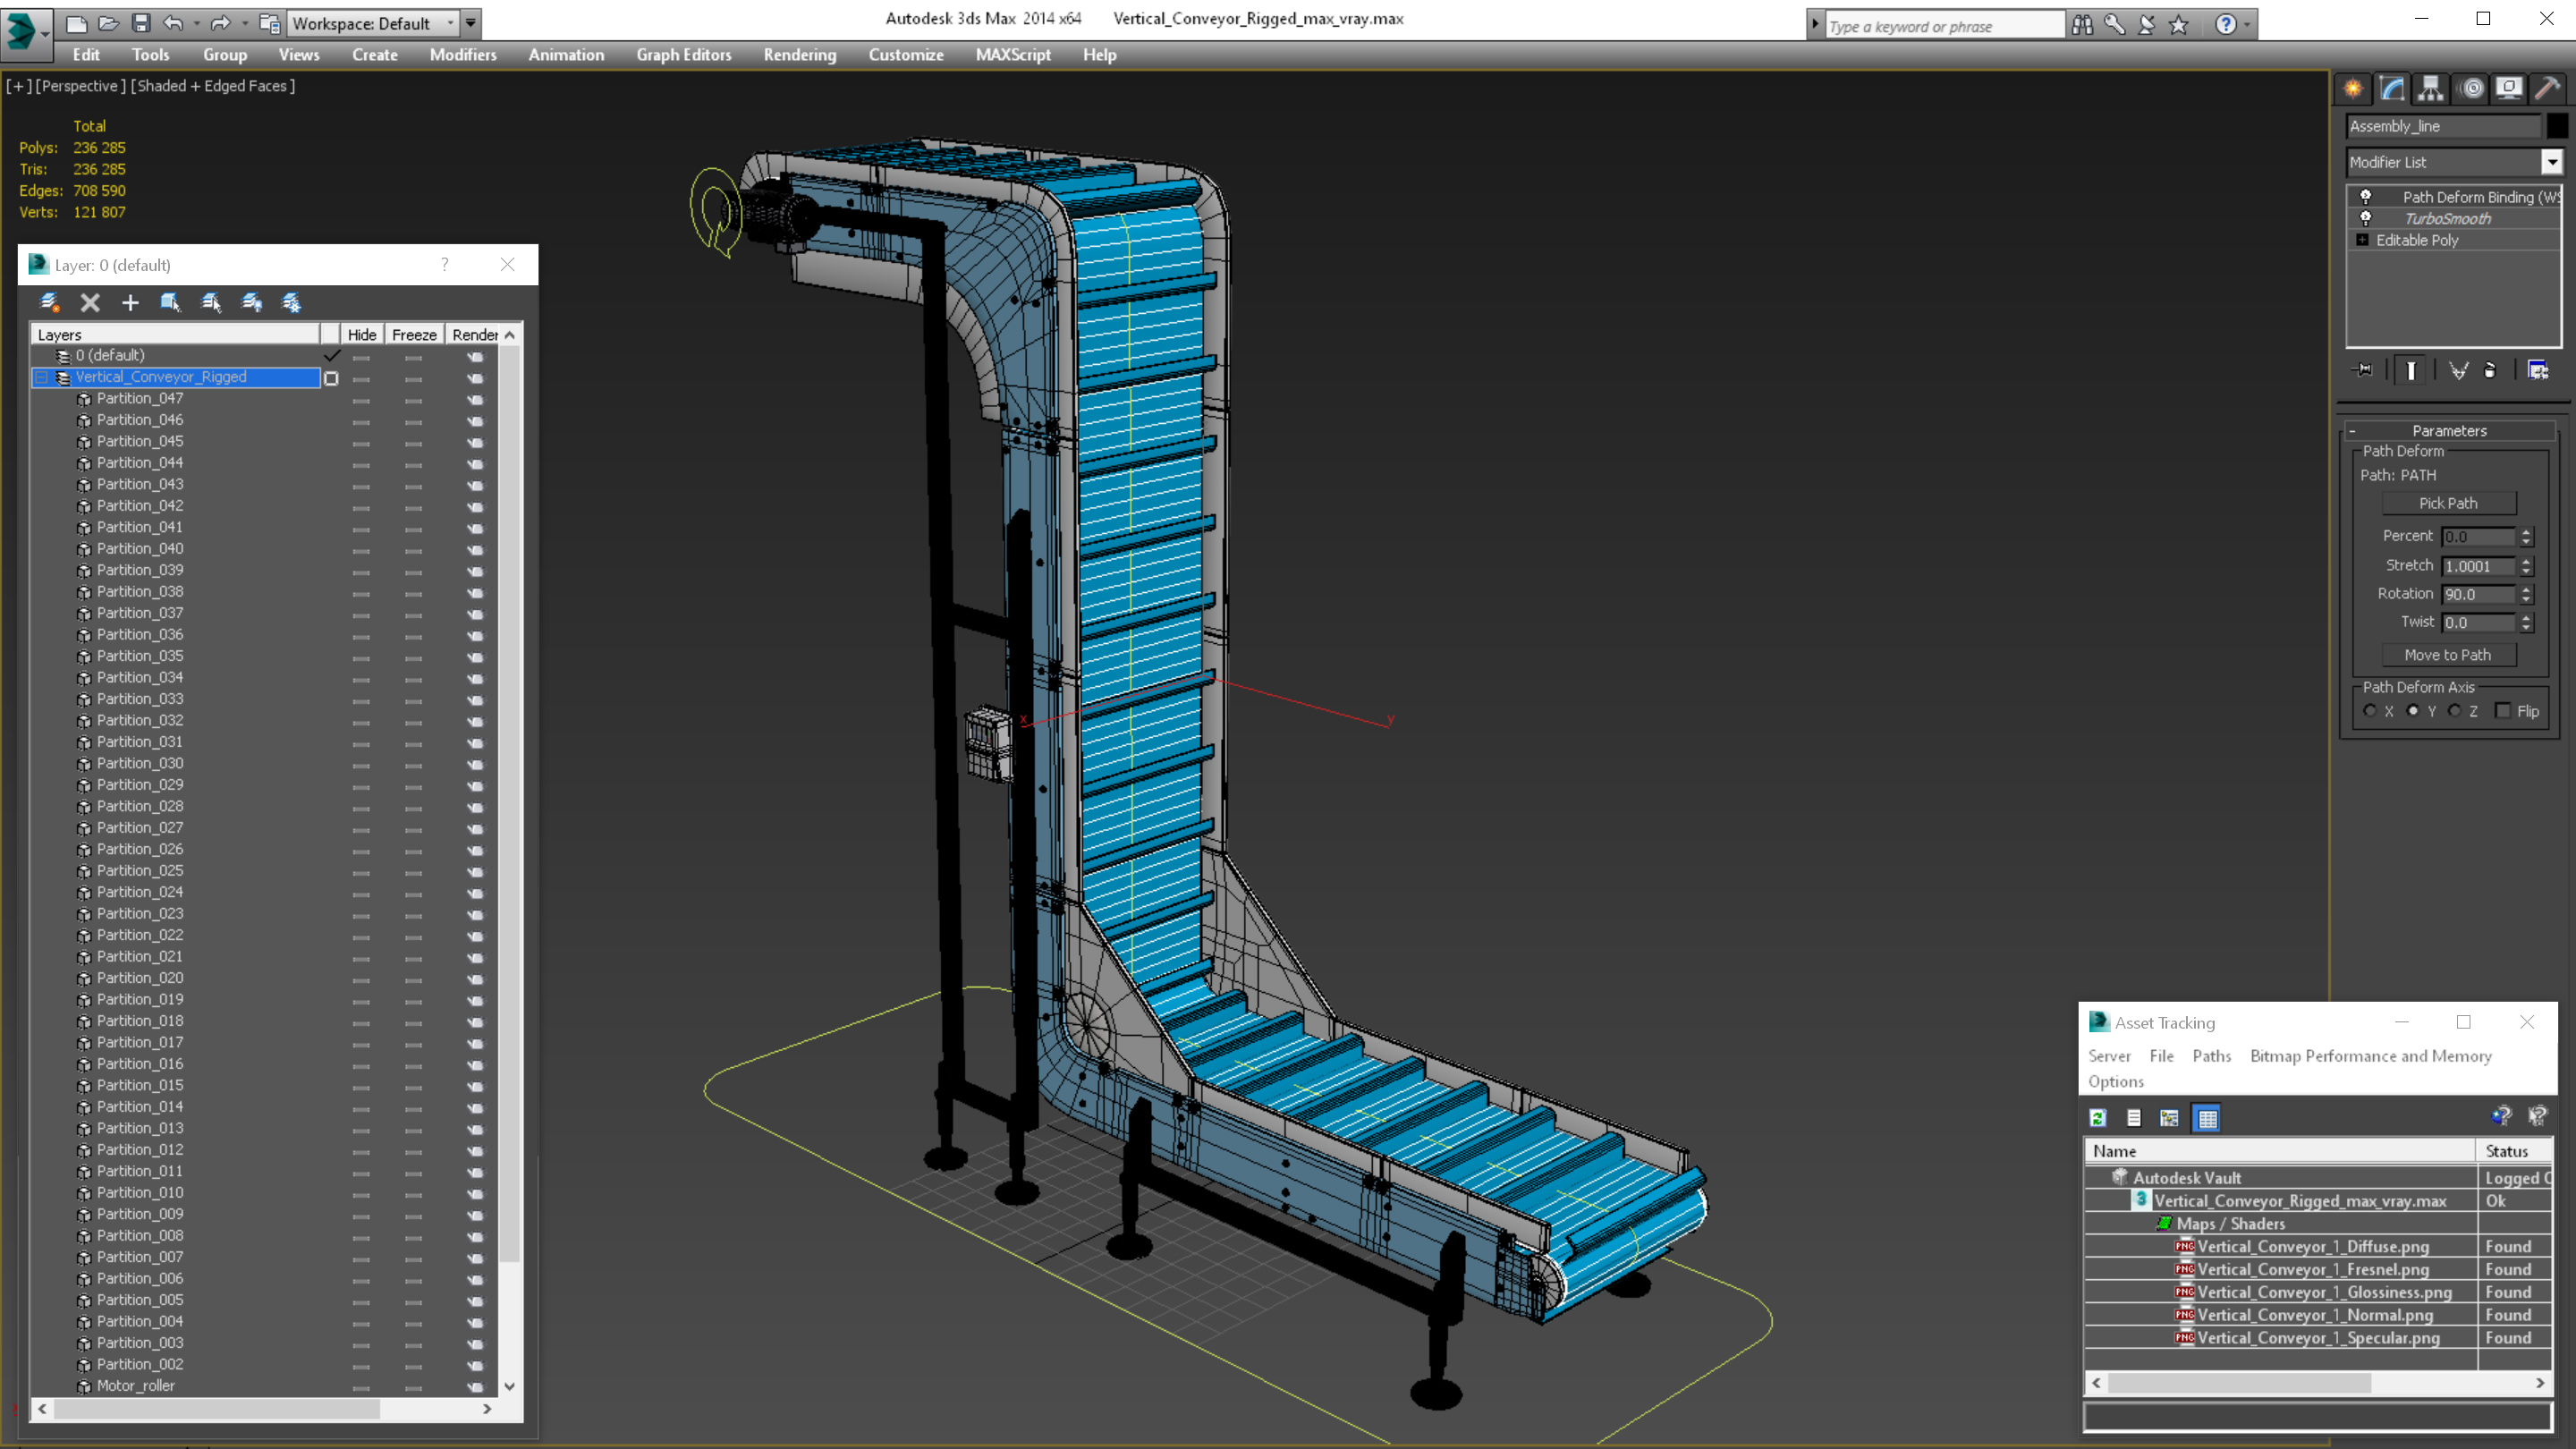Screen dimensions: 2576x1449
Task: Toggle Show End Result icon below modifier stack
Action: pyautogui.click(x=2411, y=370)
